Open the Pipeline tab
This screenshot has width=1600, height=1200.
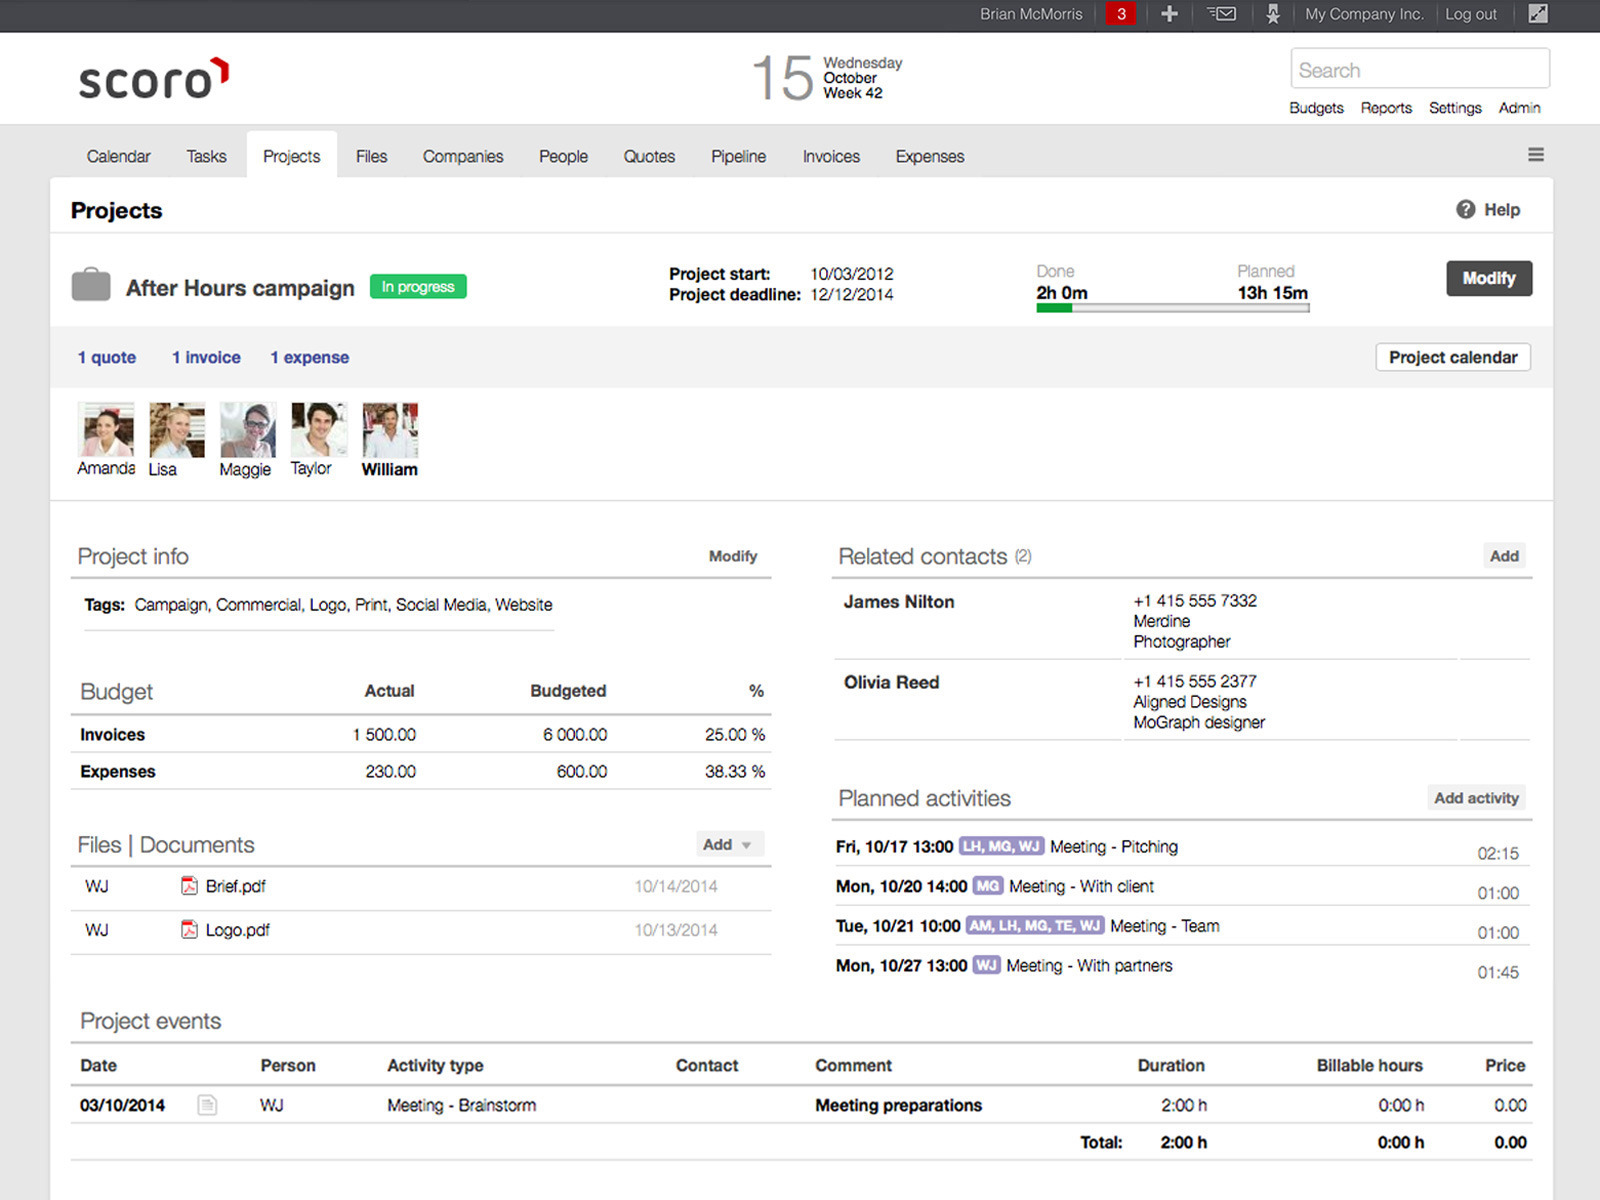[x=739, y=156]
